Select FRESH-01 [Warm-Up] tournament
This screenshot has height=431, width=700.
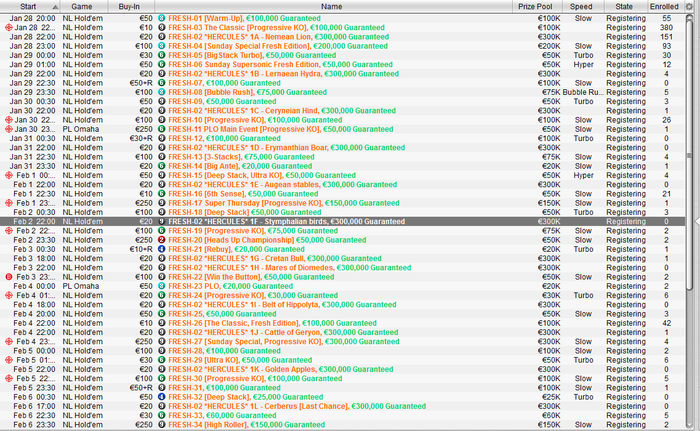tap(342, 18)
